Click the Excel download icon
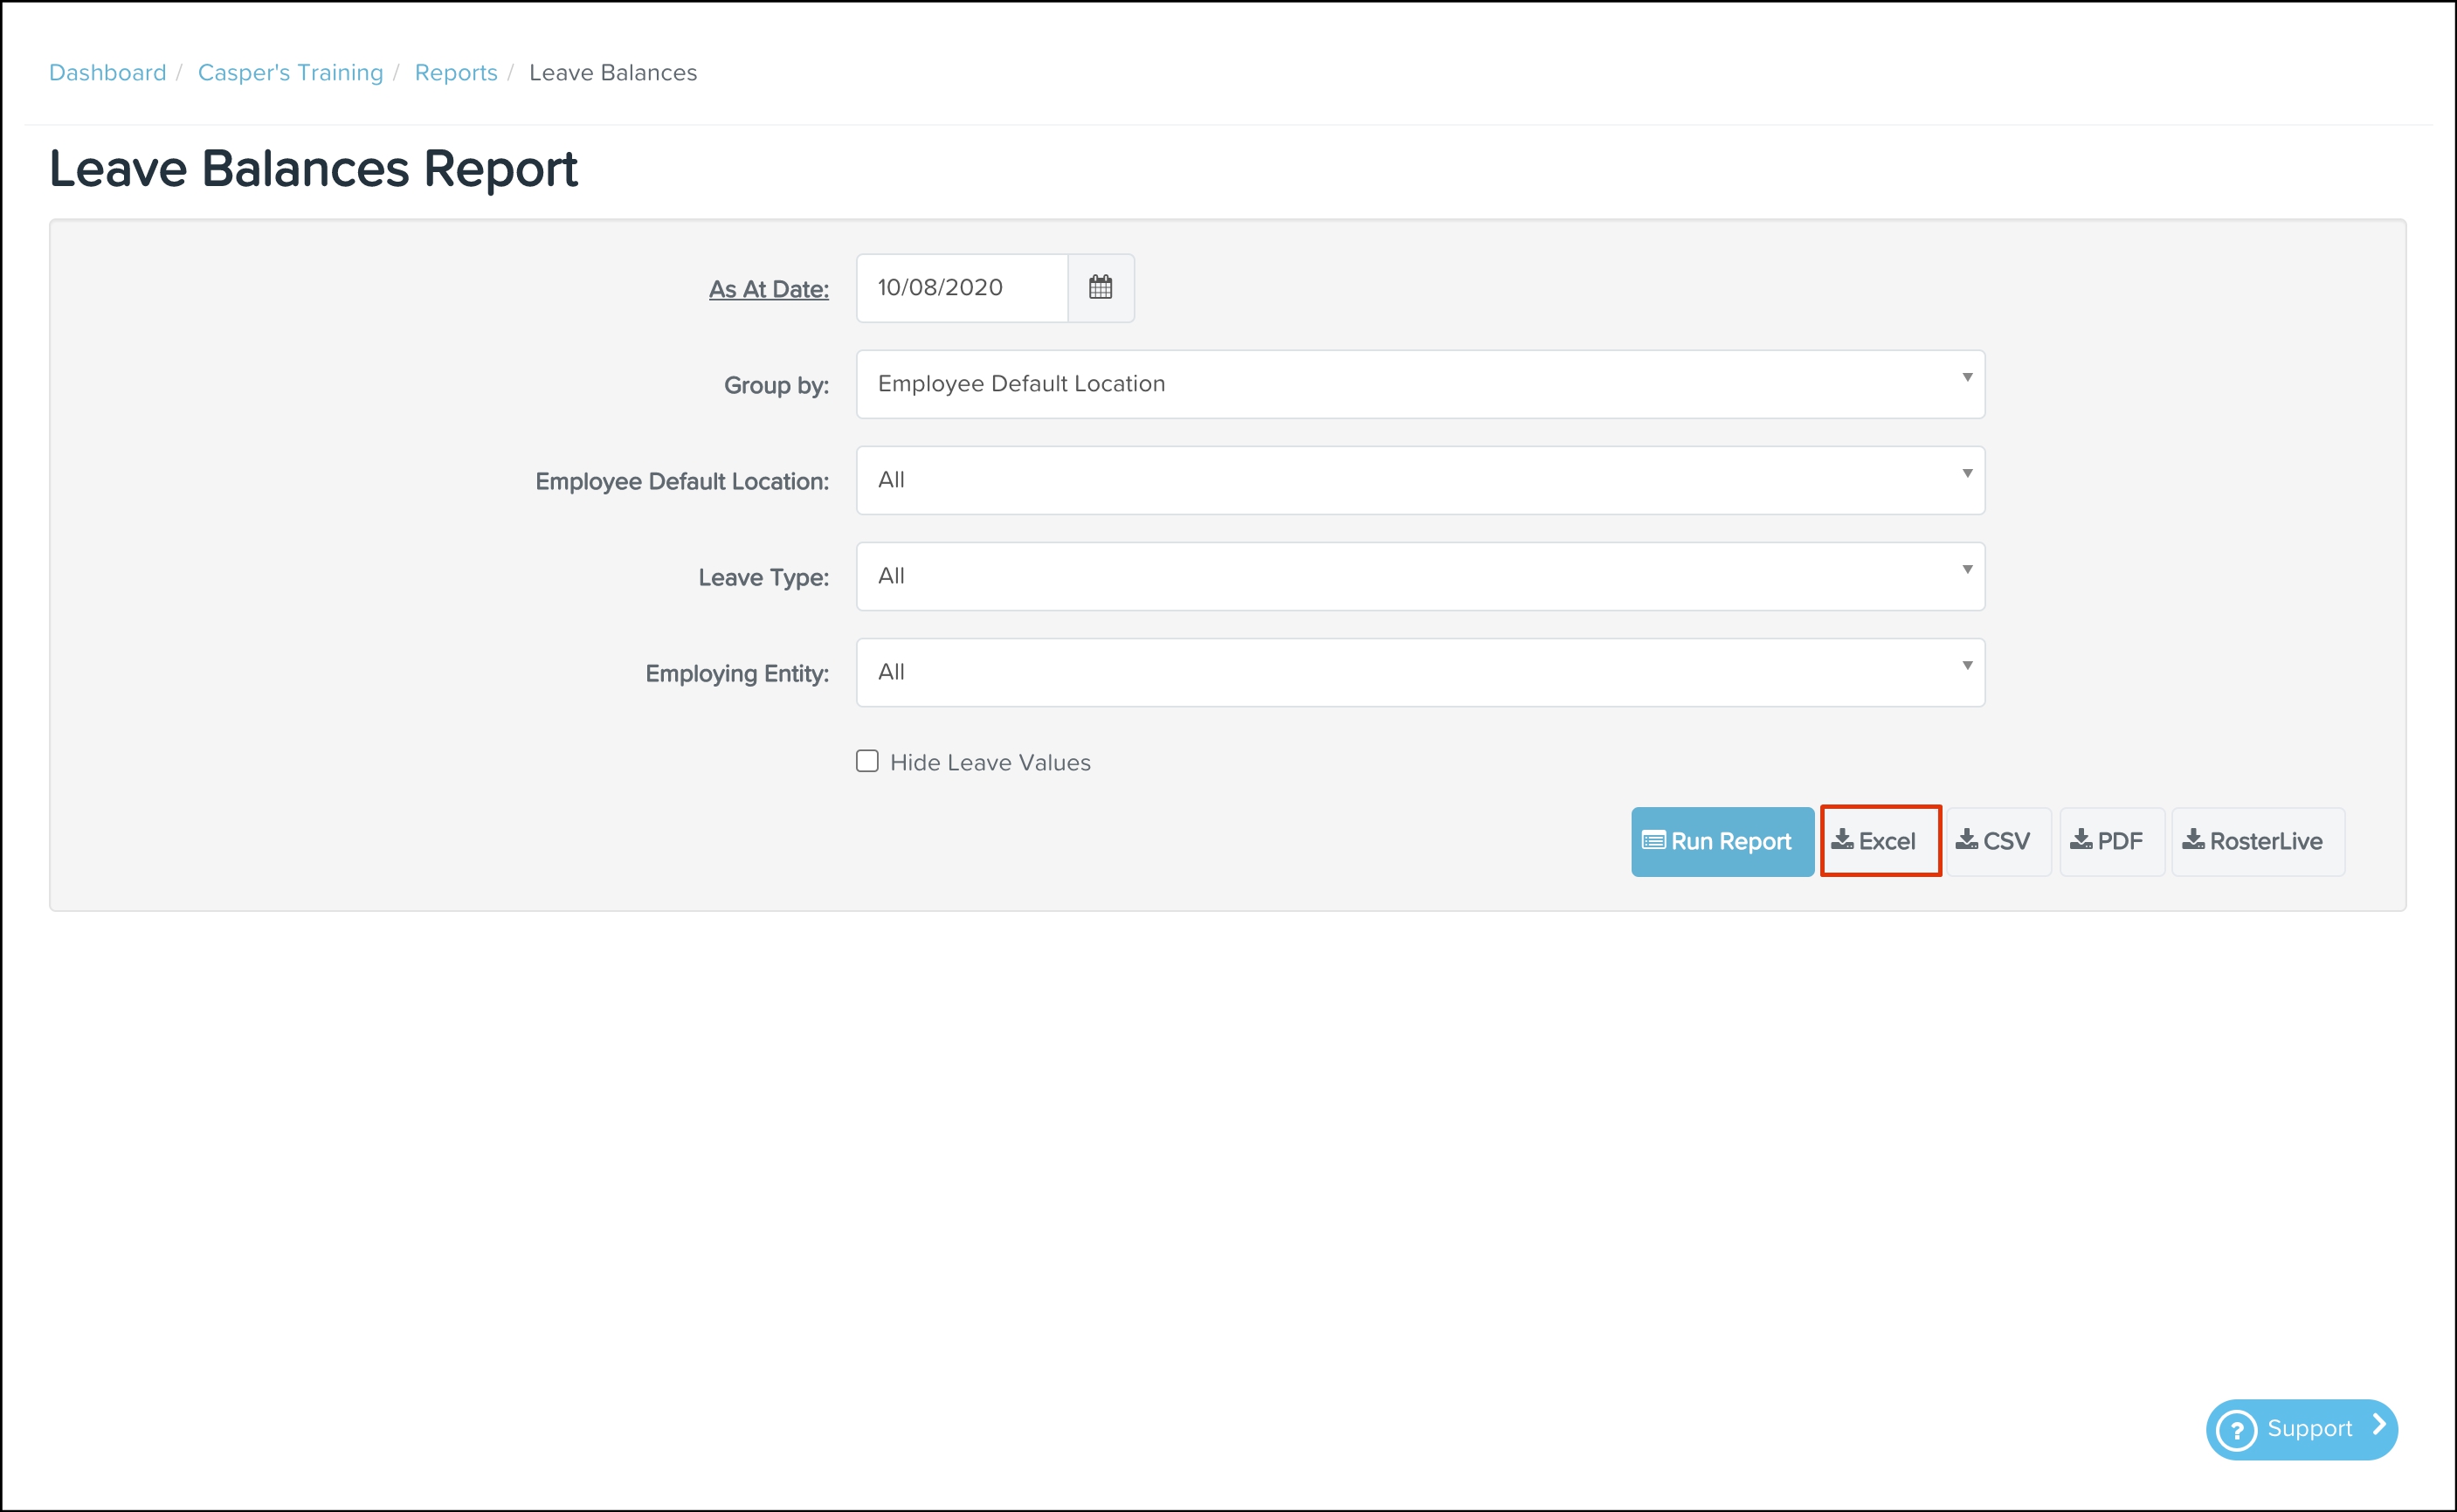 [x=1842, y=840]
